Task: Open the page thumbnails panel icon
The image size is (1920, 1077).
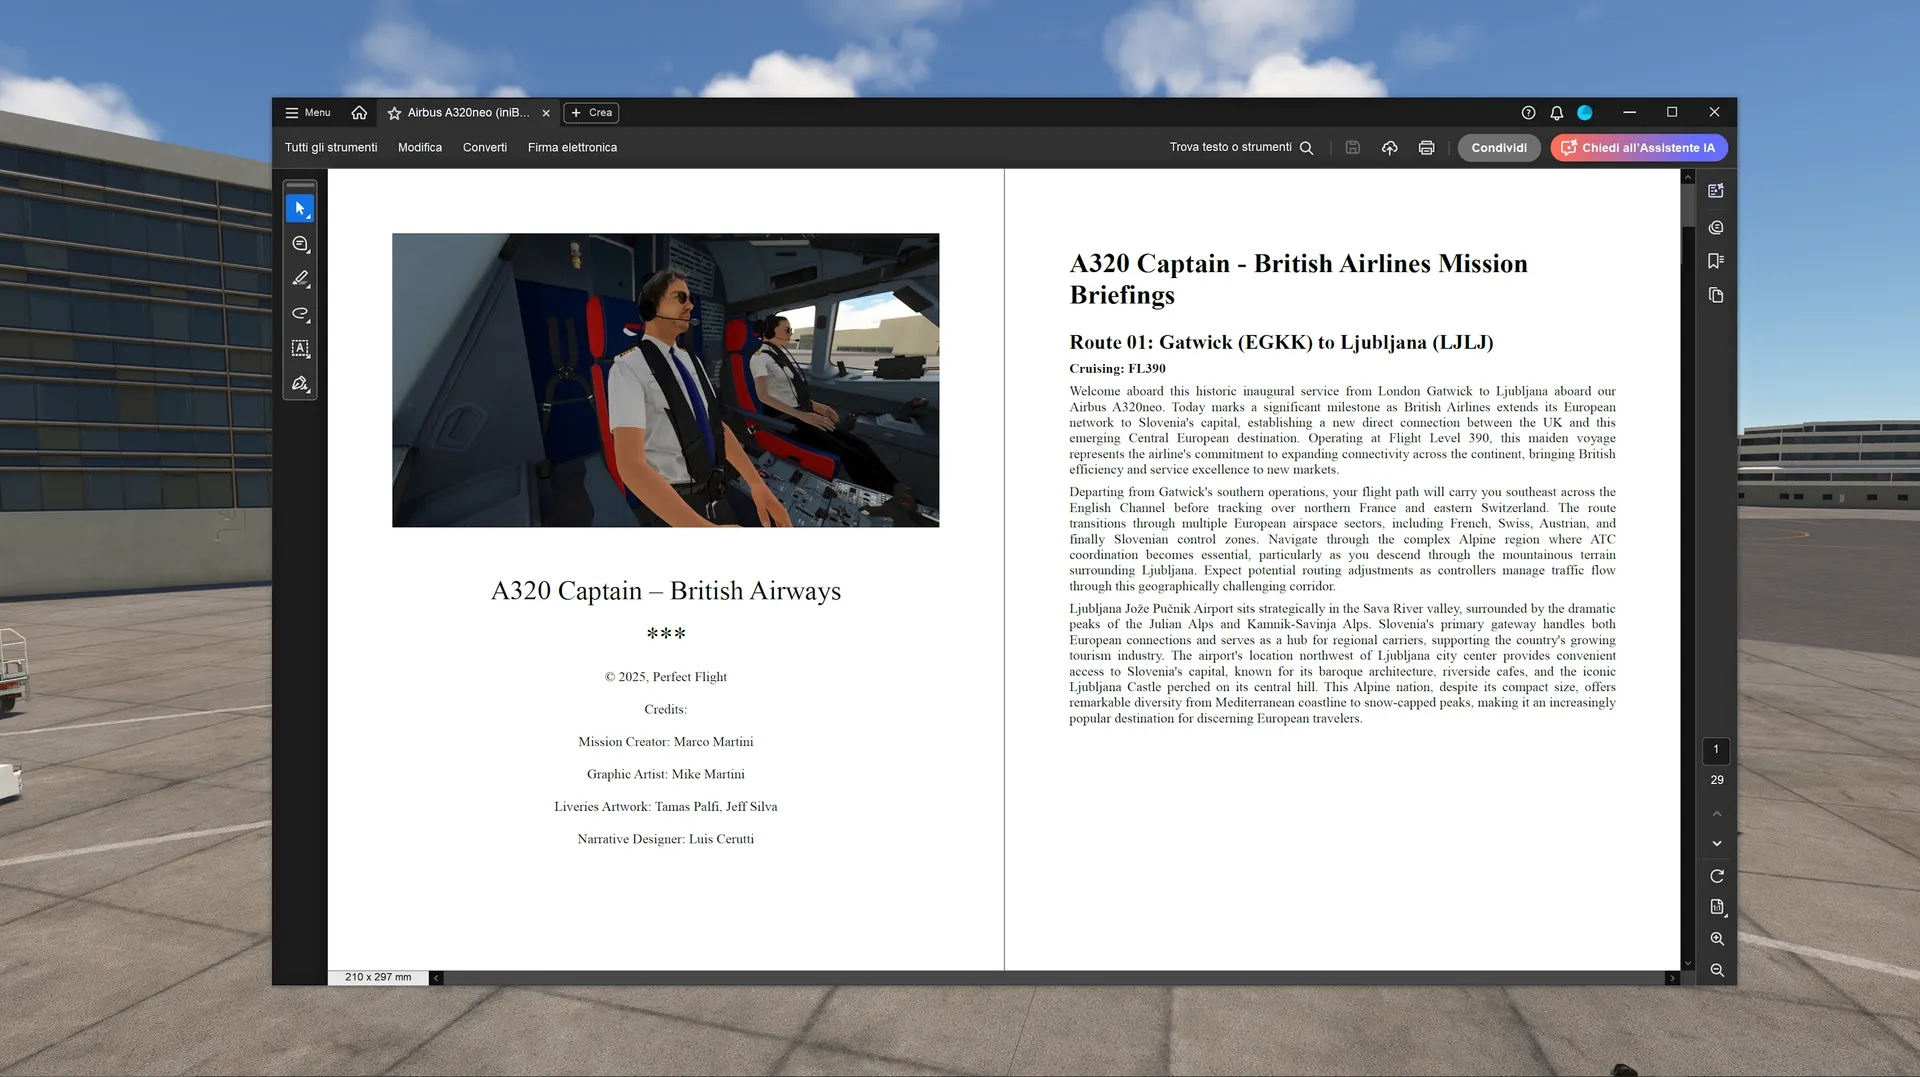Action: (x=1716, y=296)
